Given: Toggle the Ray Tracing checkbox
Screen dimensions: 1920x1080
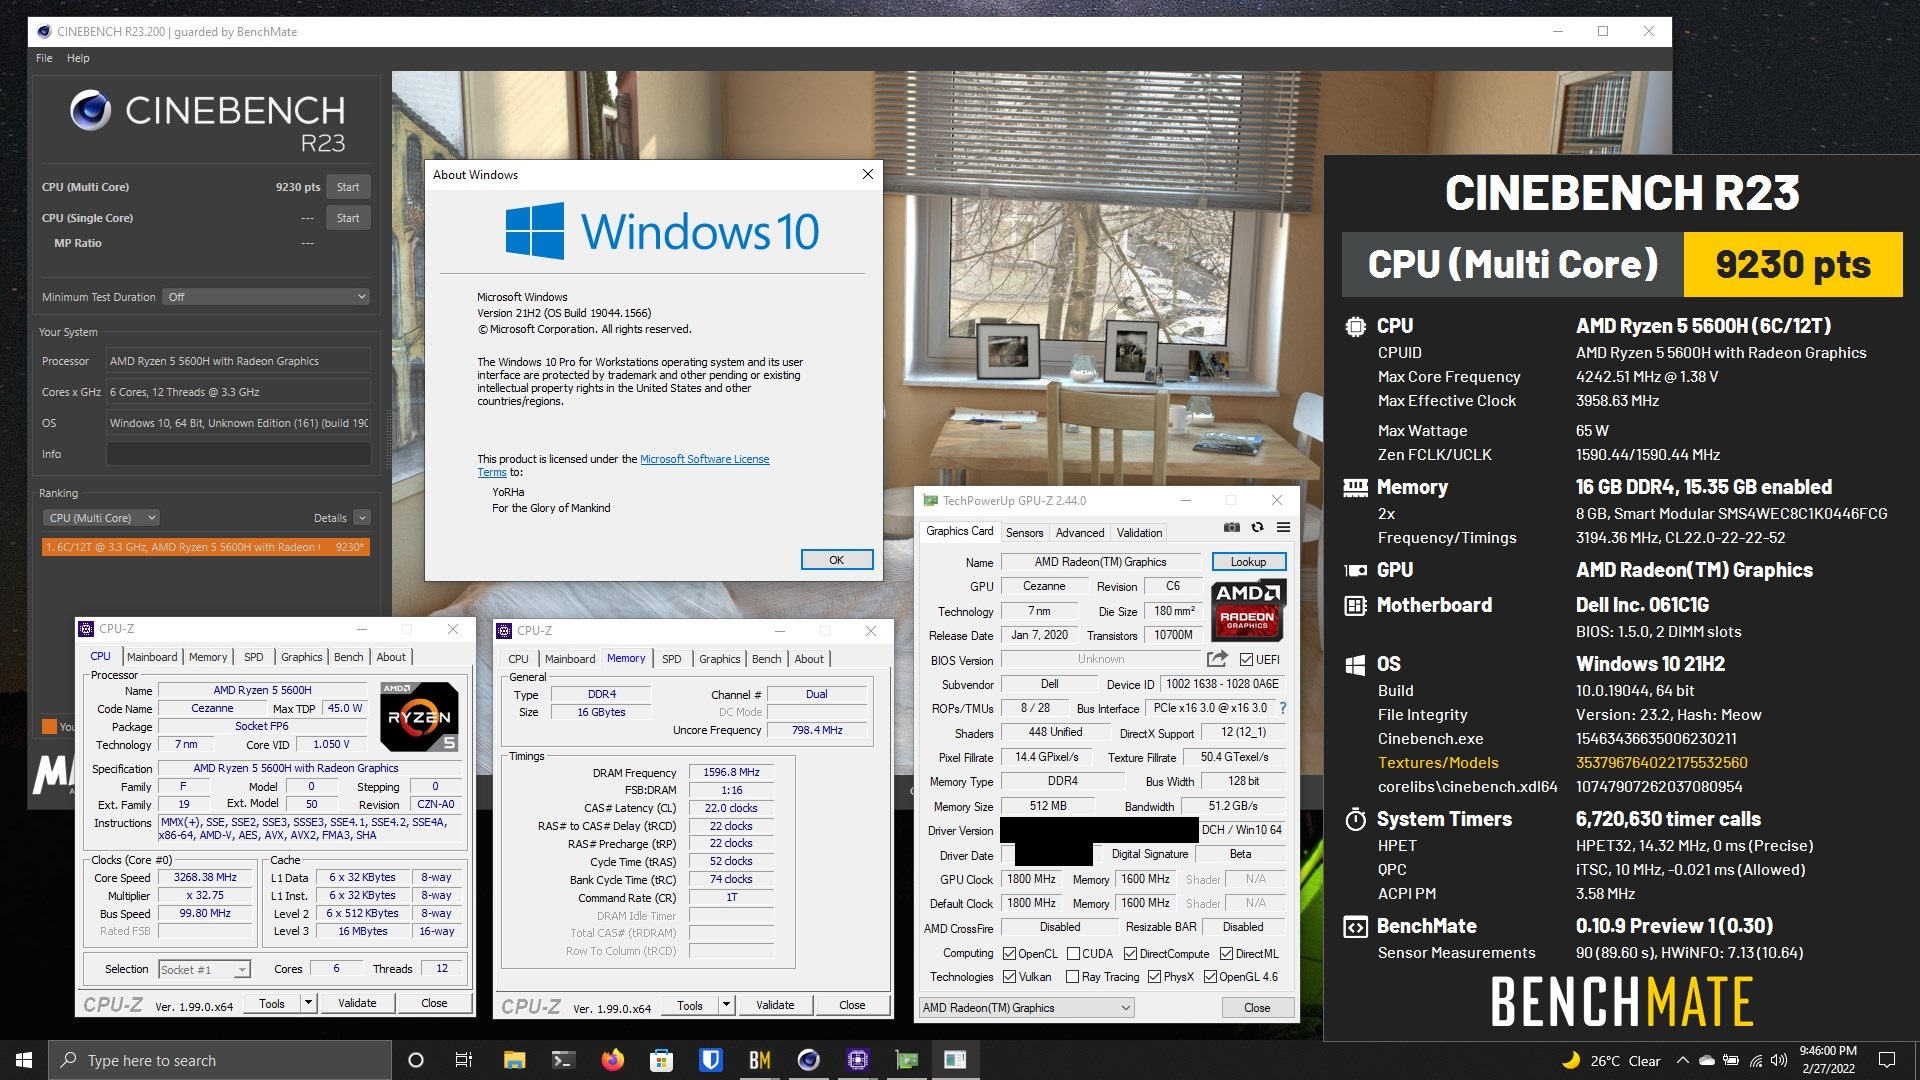Looking at the screenshot, I should point(1073,977).
